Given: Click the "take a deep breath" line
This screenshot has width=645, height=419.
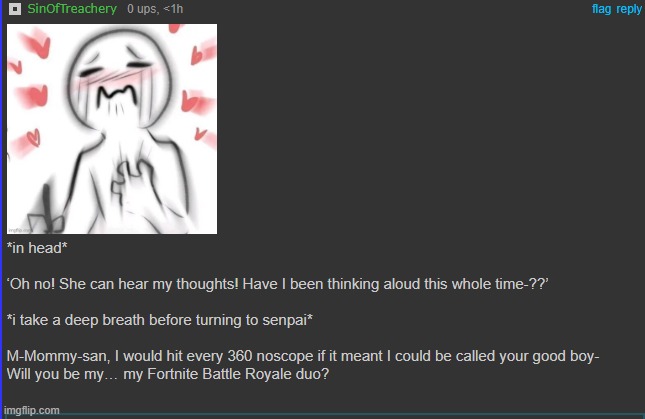Looking at the screenshot, I should (160, 320).
